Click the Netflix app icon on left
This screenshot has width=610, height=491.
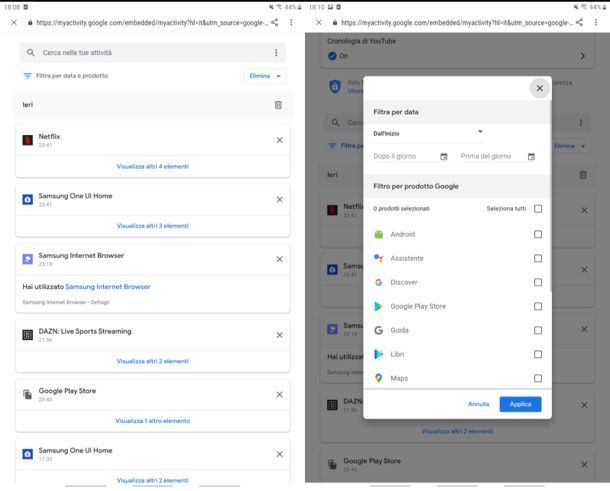[x=28, y=140]
